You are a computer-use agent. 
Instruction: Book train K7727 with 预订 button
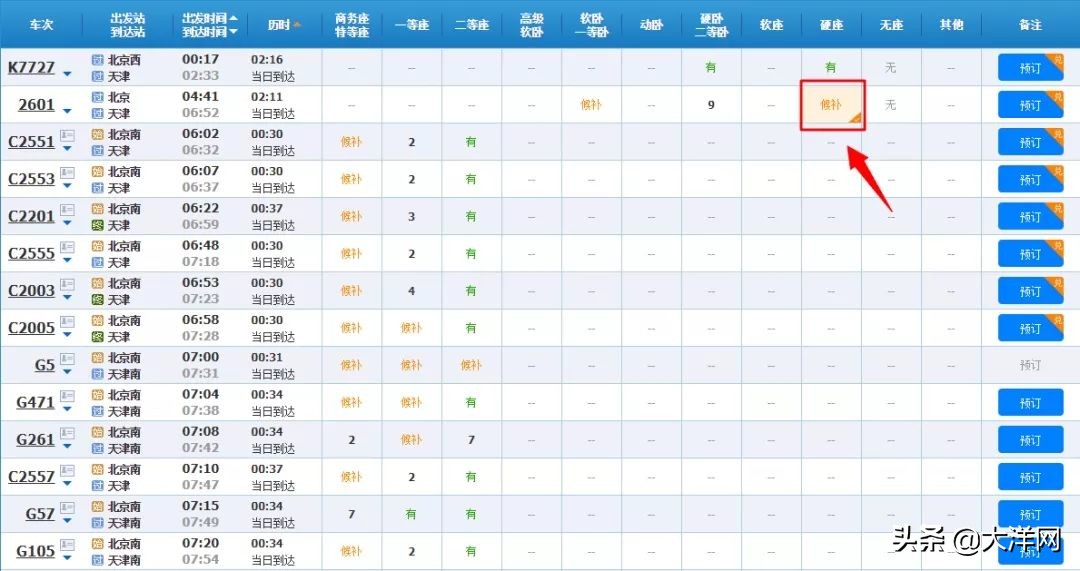(1030, 68)
